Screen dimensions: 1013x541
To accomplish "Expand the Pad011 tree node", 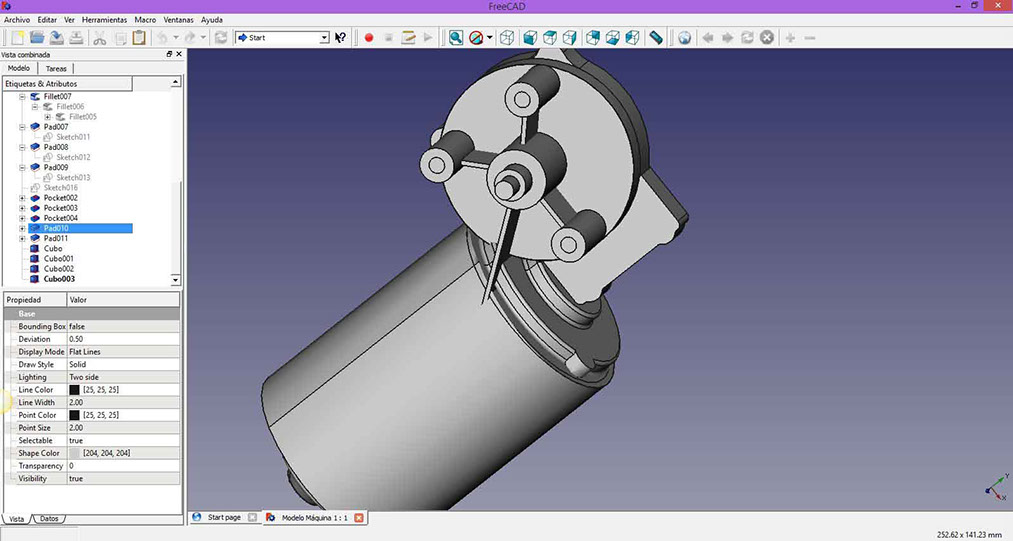I will (22, 239).
